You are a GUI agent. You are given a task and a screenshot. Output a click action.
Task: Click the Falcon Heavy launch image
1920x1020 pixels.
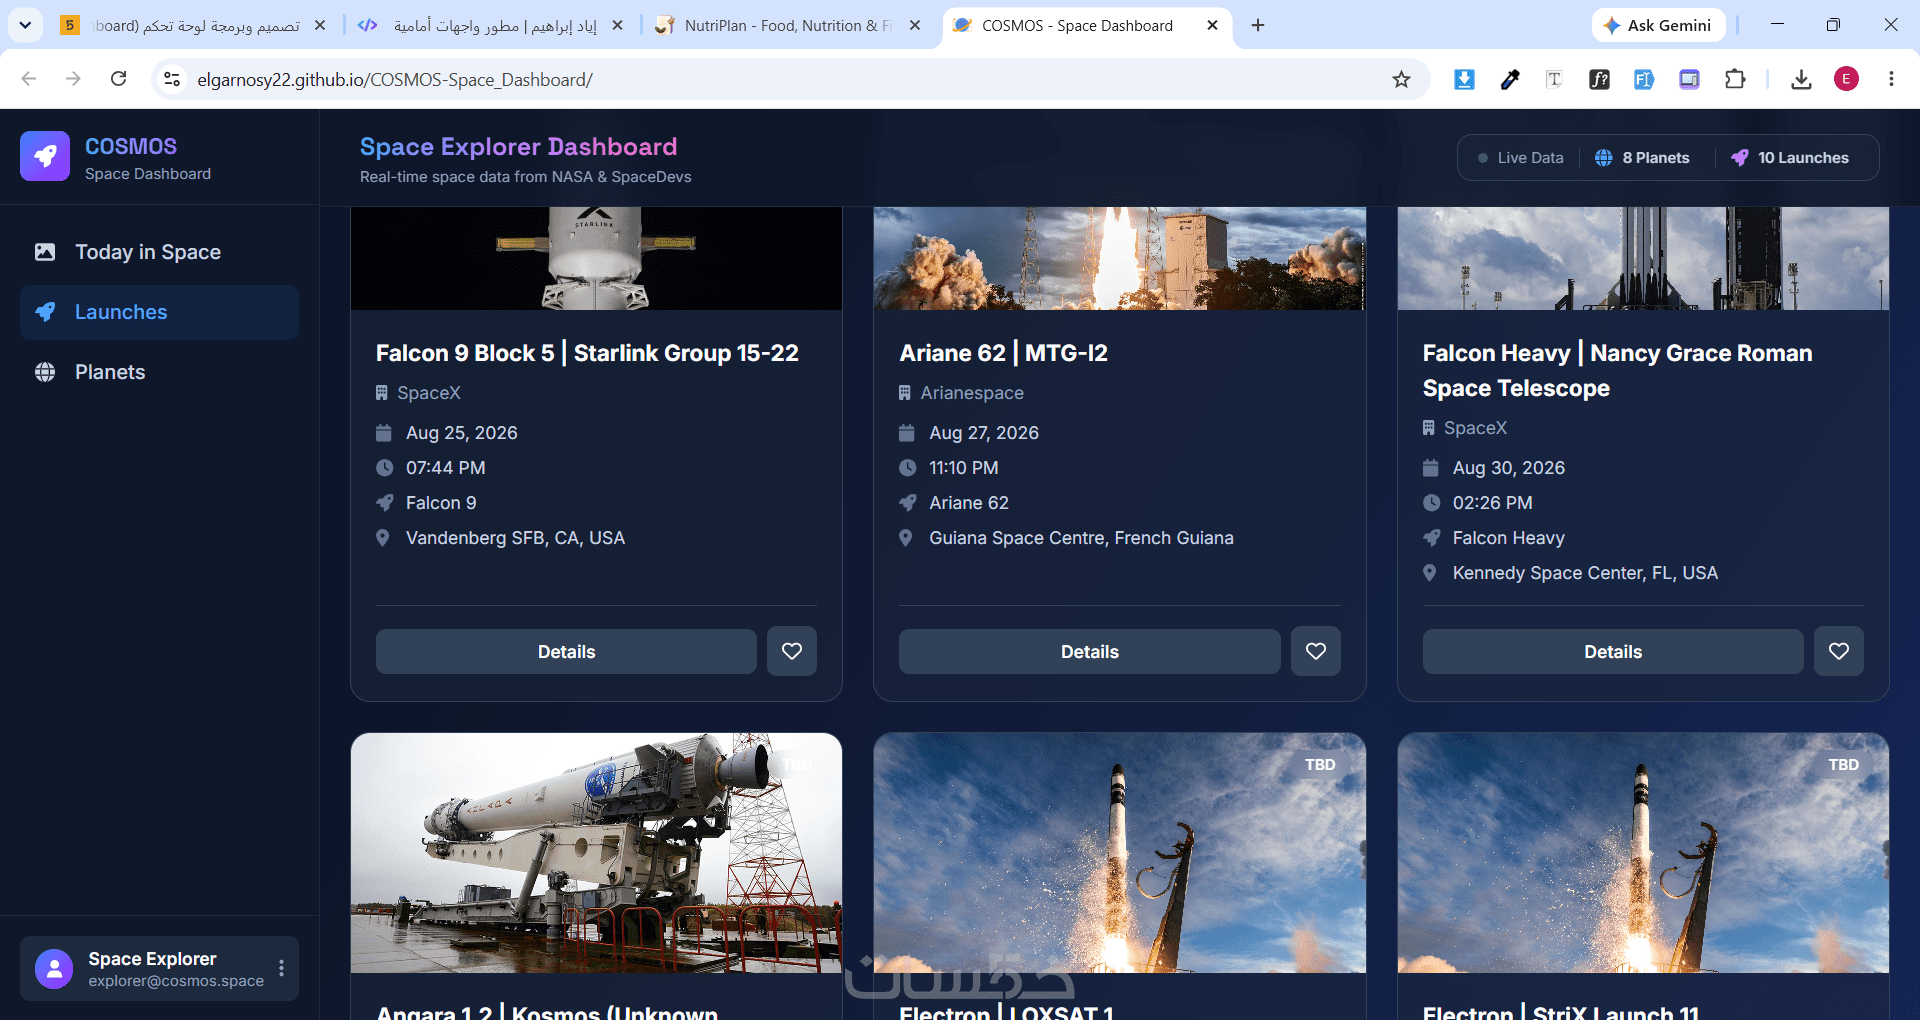tap(1643, 258)
